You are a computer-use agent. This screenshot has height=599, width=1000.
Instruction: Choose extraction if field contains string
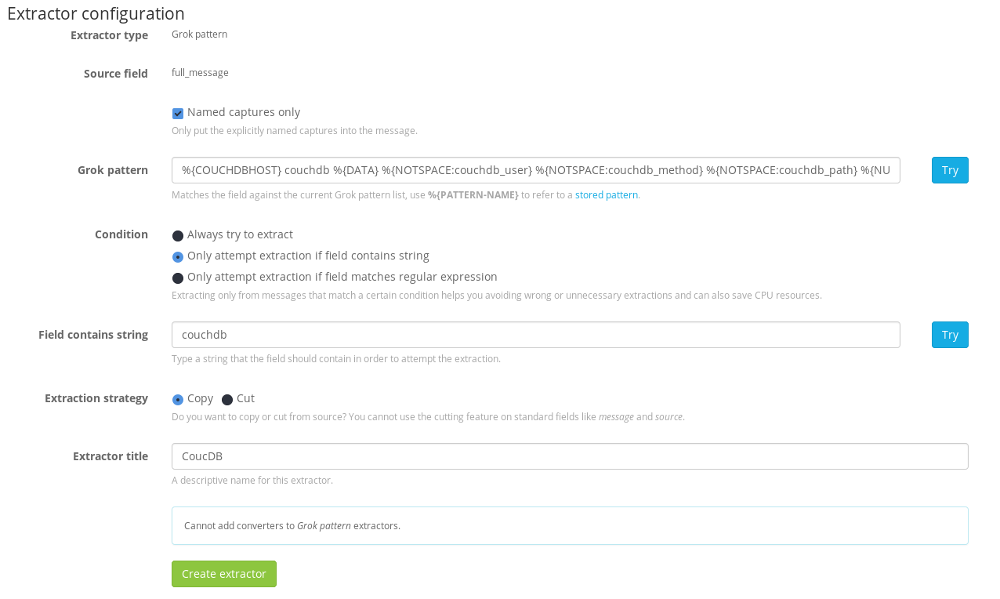point(178,256)
